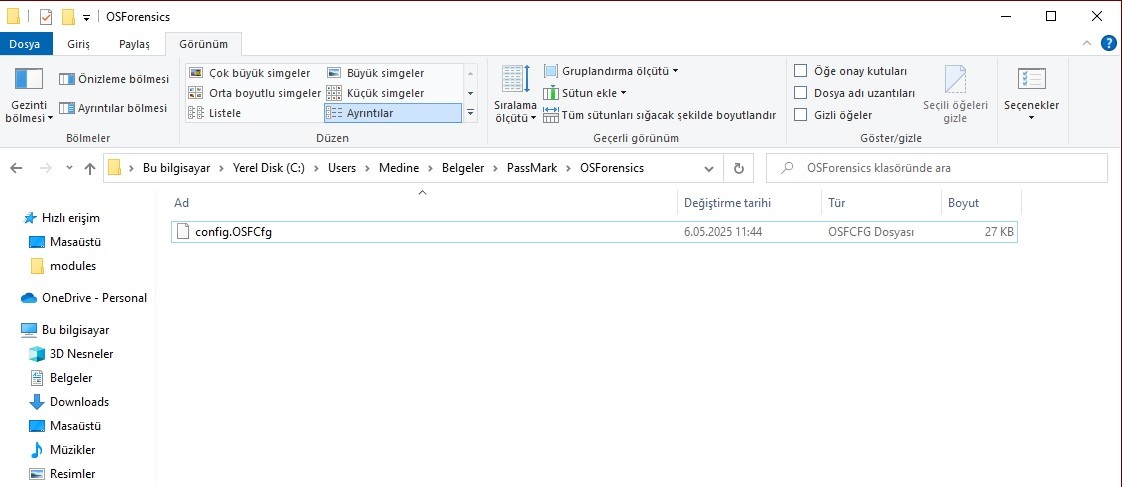Open Bu bilgisayar in sidebar
Viewport: 1122px width, 487px height.
pos(65,330)
